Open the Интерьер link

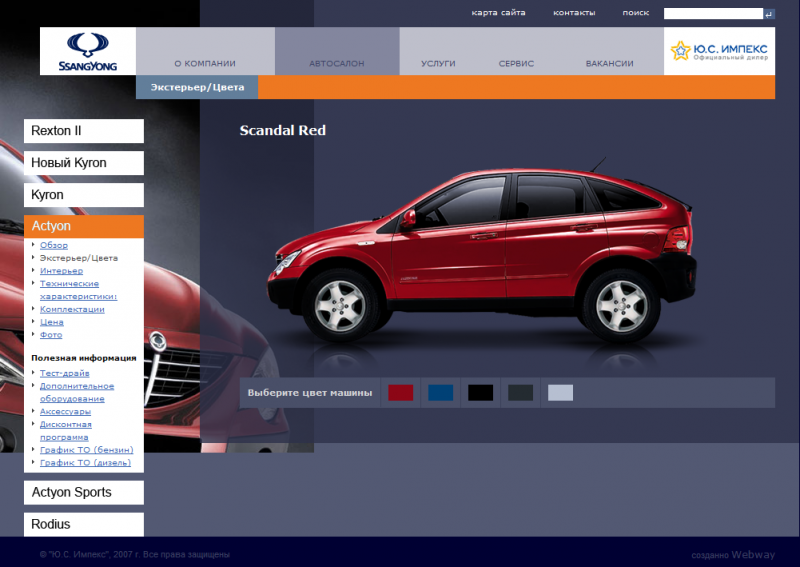point(61,271)
